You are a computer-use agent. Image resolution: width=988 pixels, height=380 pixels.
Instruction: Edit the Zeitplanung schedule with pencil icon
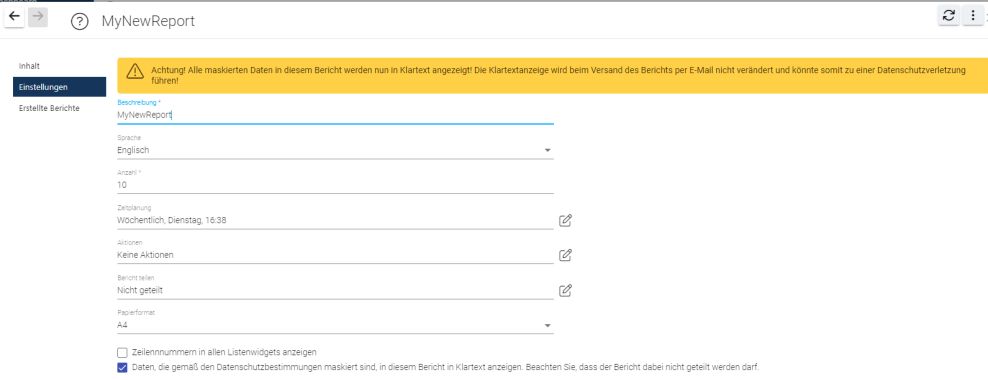[x=566, y=220]
